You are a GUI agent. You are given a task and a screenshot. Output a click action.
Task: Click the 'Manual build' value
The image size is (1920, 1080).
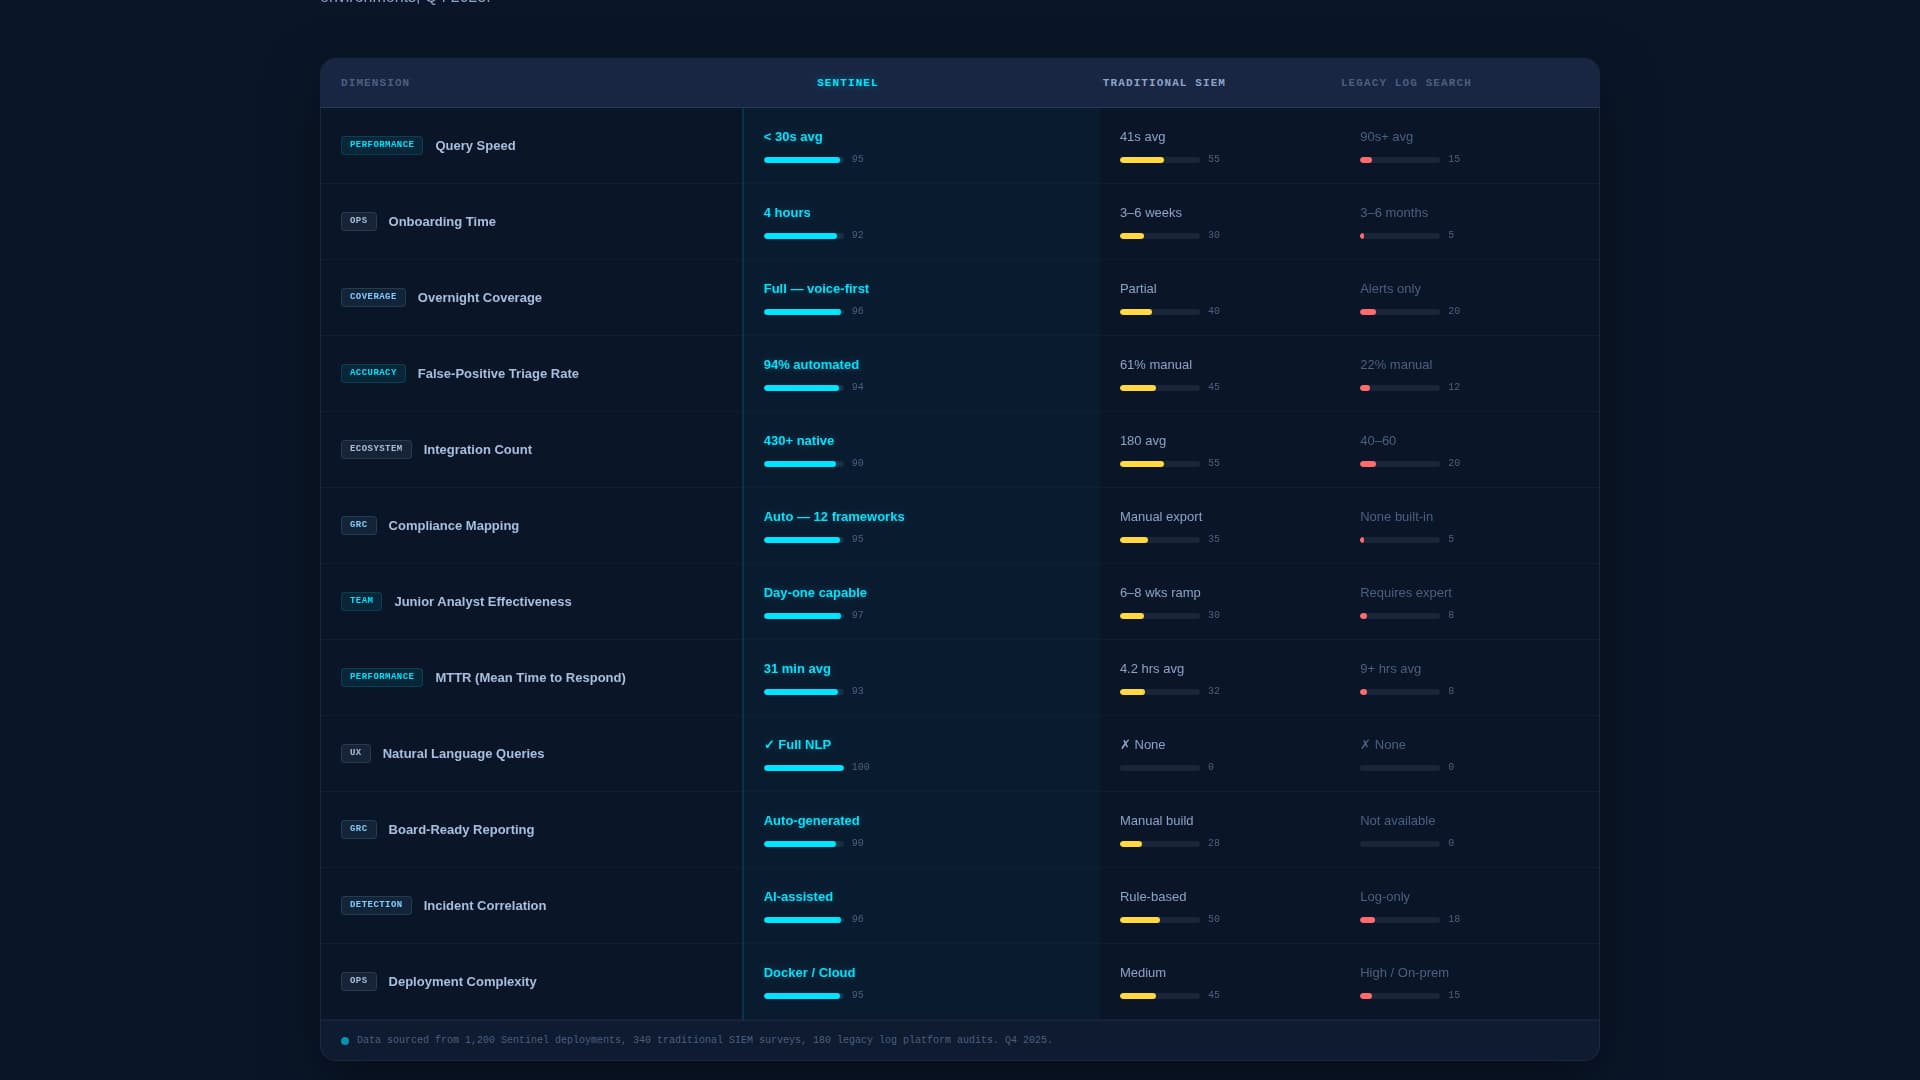pos(1156,821)
